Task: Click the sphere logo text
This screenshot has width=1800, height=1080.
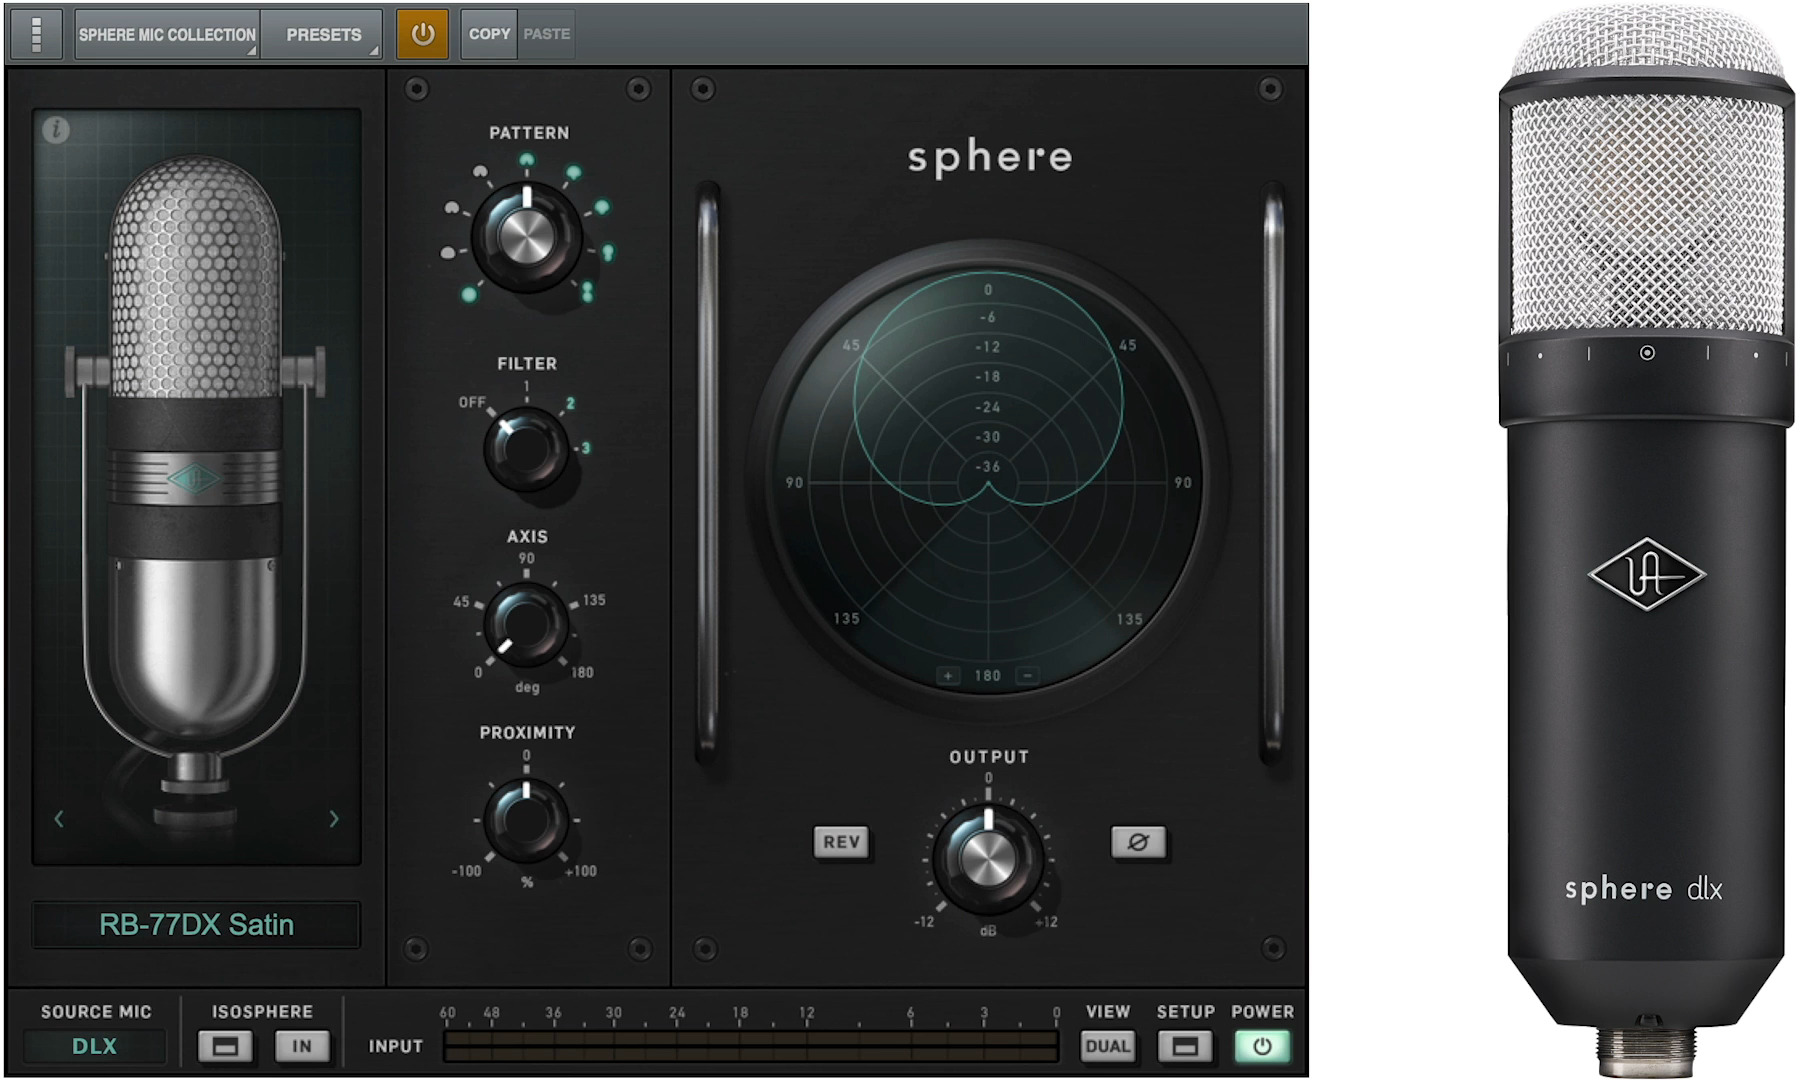Action: click(x=989, y=158)
